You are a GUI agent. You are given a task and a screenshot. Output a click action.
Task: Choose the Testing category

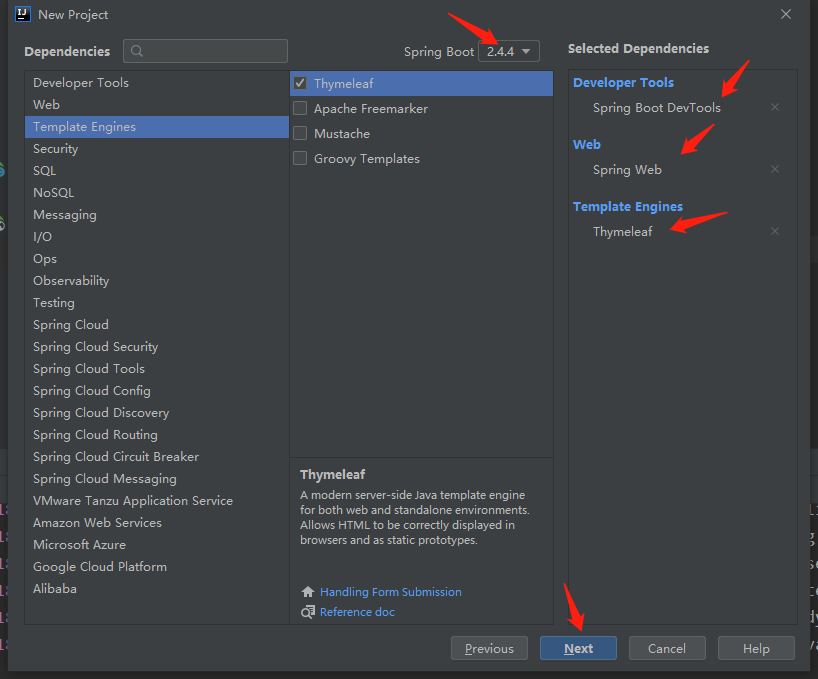tap(157, 302)
